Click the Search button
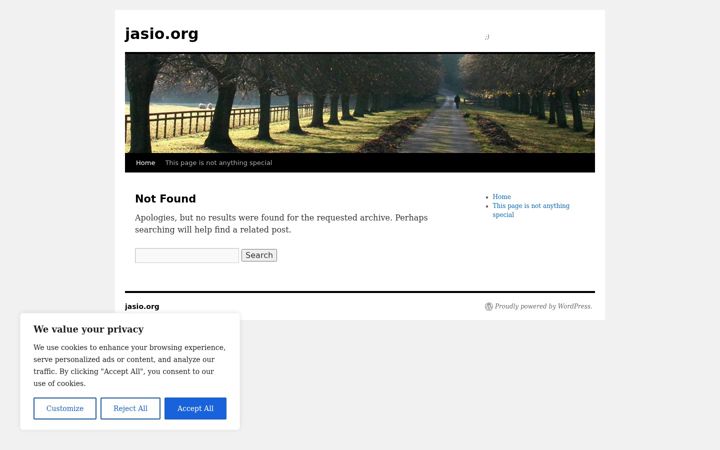This screenshot has height=450, width=720. pos(259,255)
